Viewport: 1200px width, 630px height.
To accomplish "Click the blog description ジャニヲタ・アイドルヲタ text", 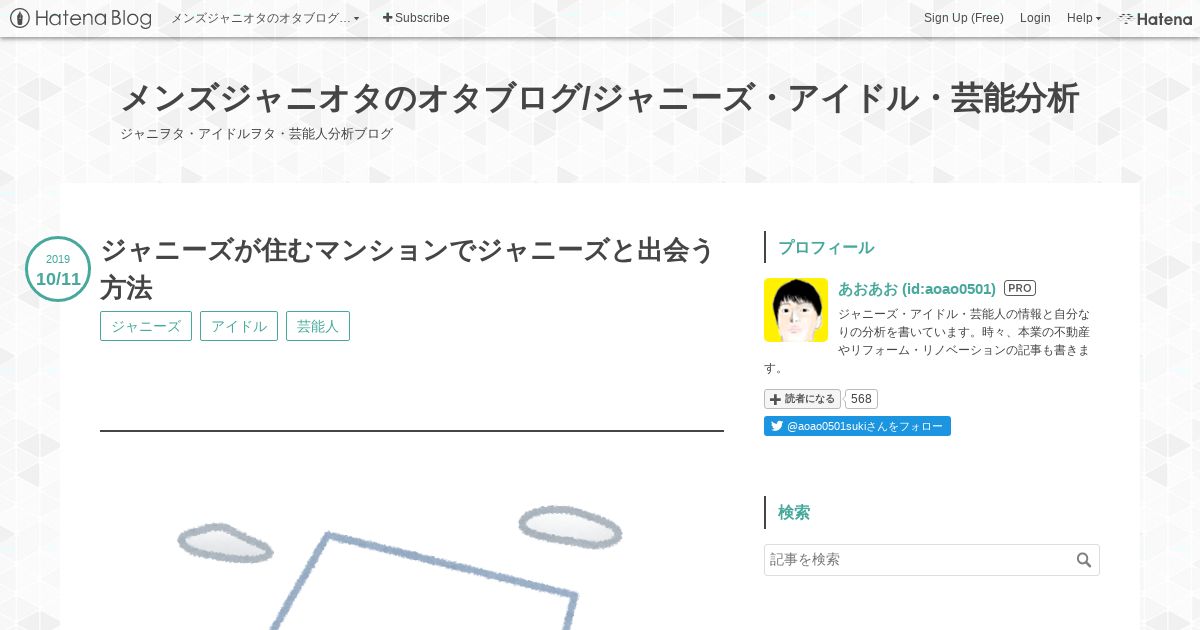I will pos(257,134).
